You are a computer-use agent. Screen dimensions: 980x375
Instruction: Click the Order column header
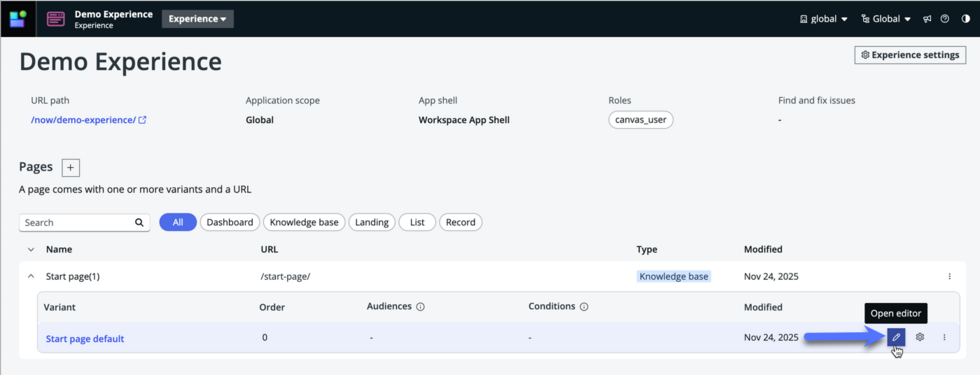tap(272, 307)
